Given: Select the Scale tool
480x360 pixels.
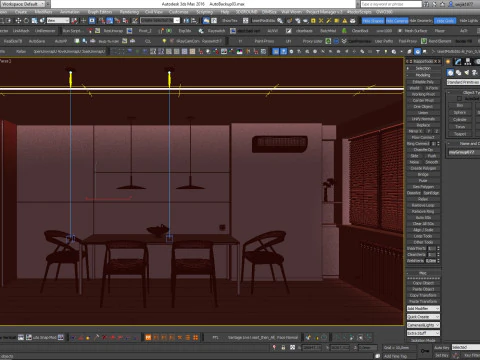Looking at the screenshot, I should pos(34,21).
